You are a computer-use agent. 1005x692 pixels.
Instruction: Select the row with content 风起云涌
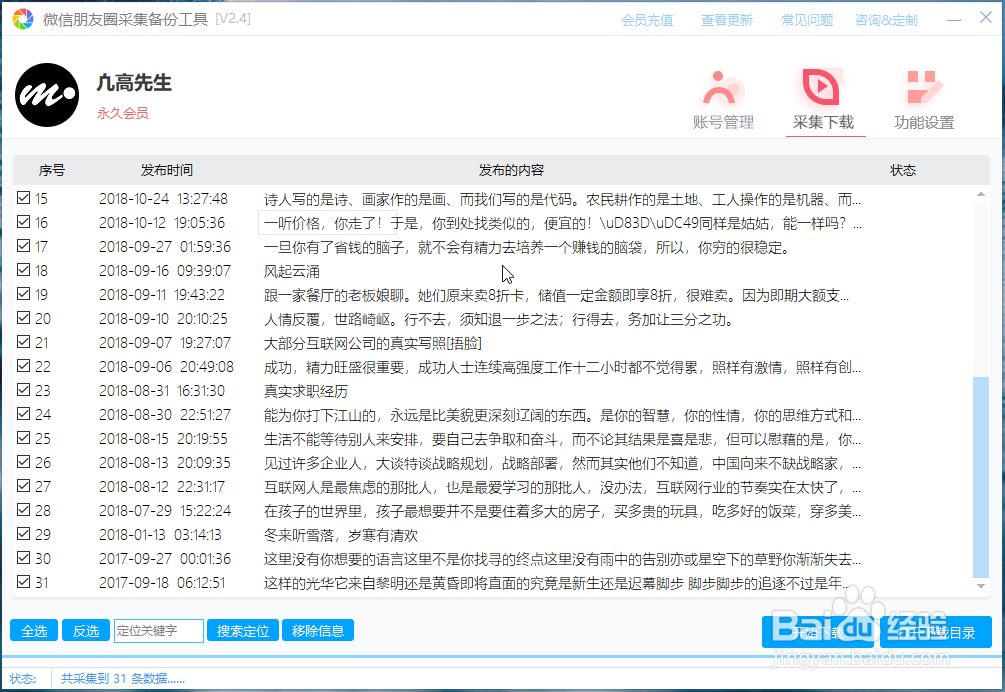(x=292, y=271)
